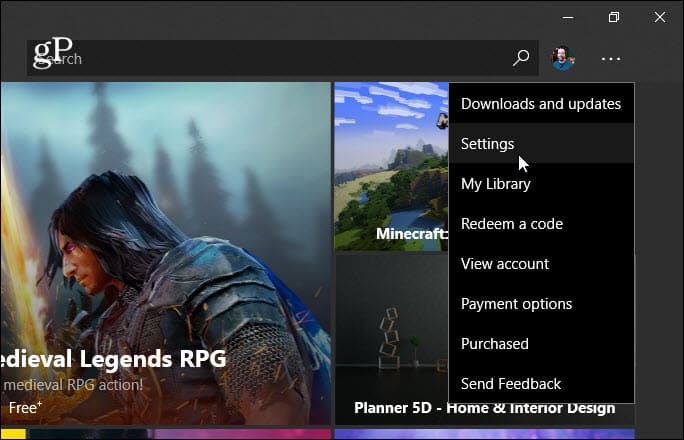Viewport: 684px width, 440px height.
Task: Click Purchased in the menu
Action: [541, 344]
